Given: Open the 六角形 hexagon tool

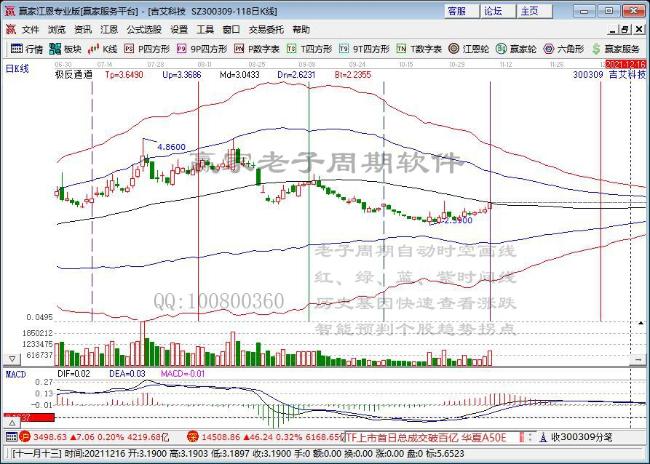Looking at the screenshot, I should point(566,48).
